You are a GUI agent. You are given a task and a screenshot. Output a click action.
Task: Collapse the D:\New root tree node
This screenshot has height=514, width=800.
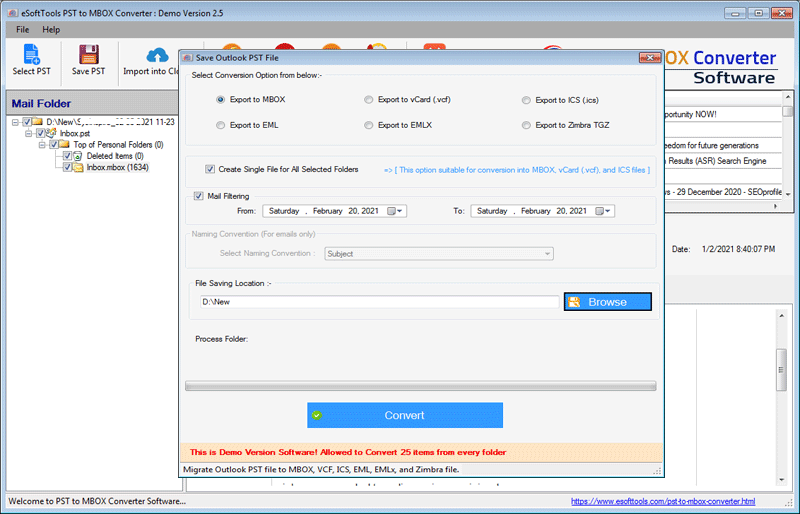coord(15,122)
